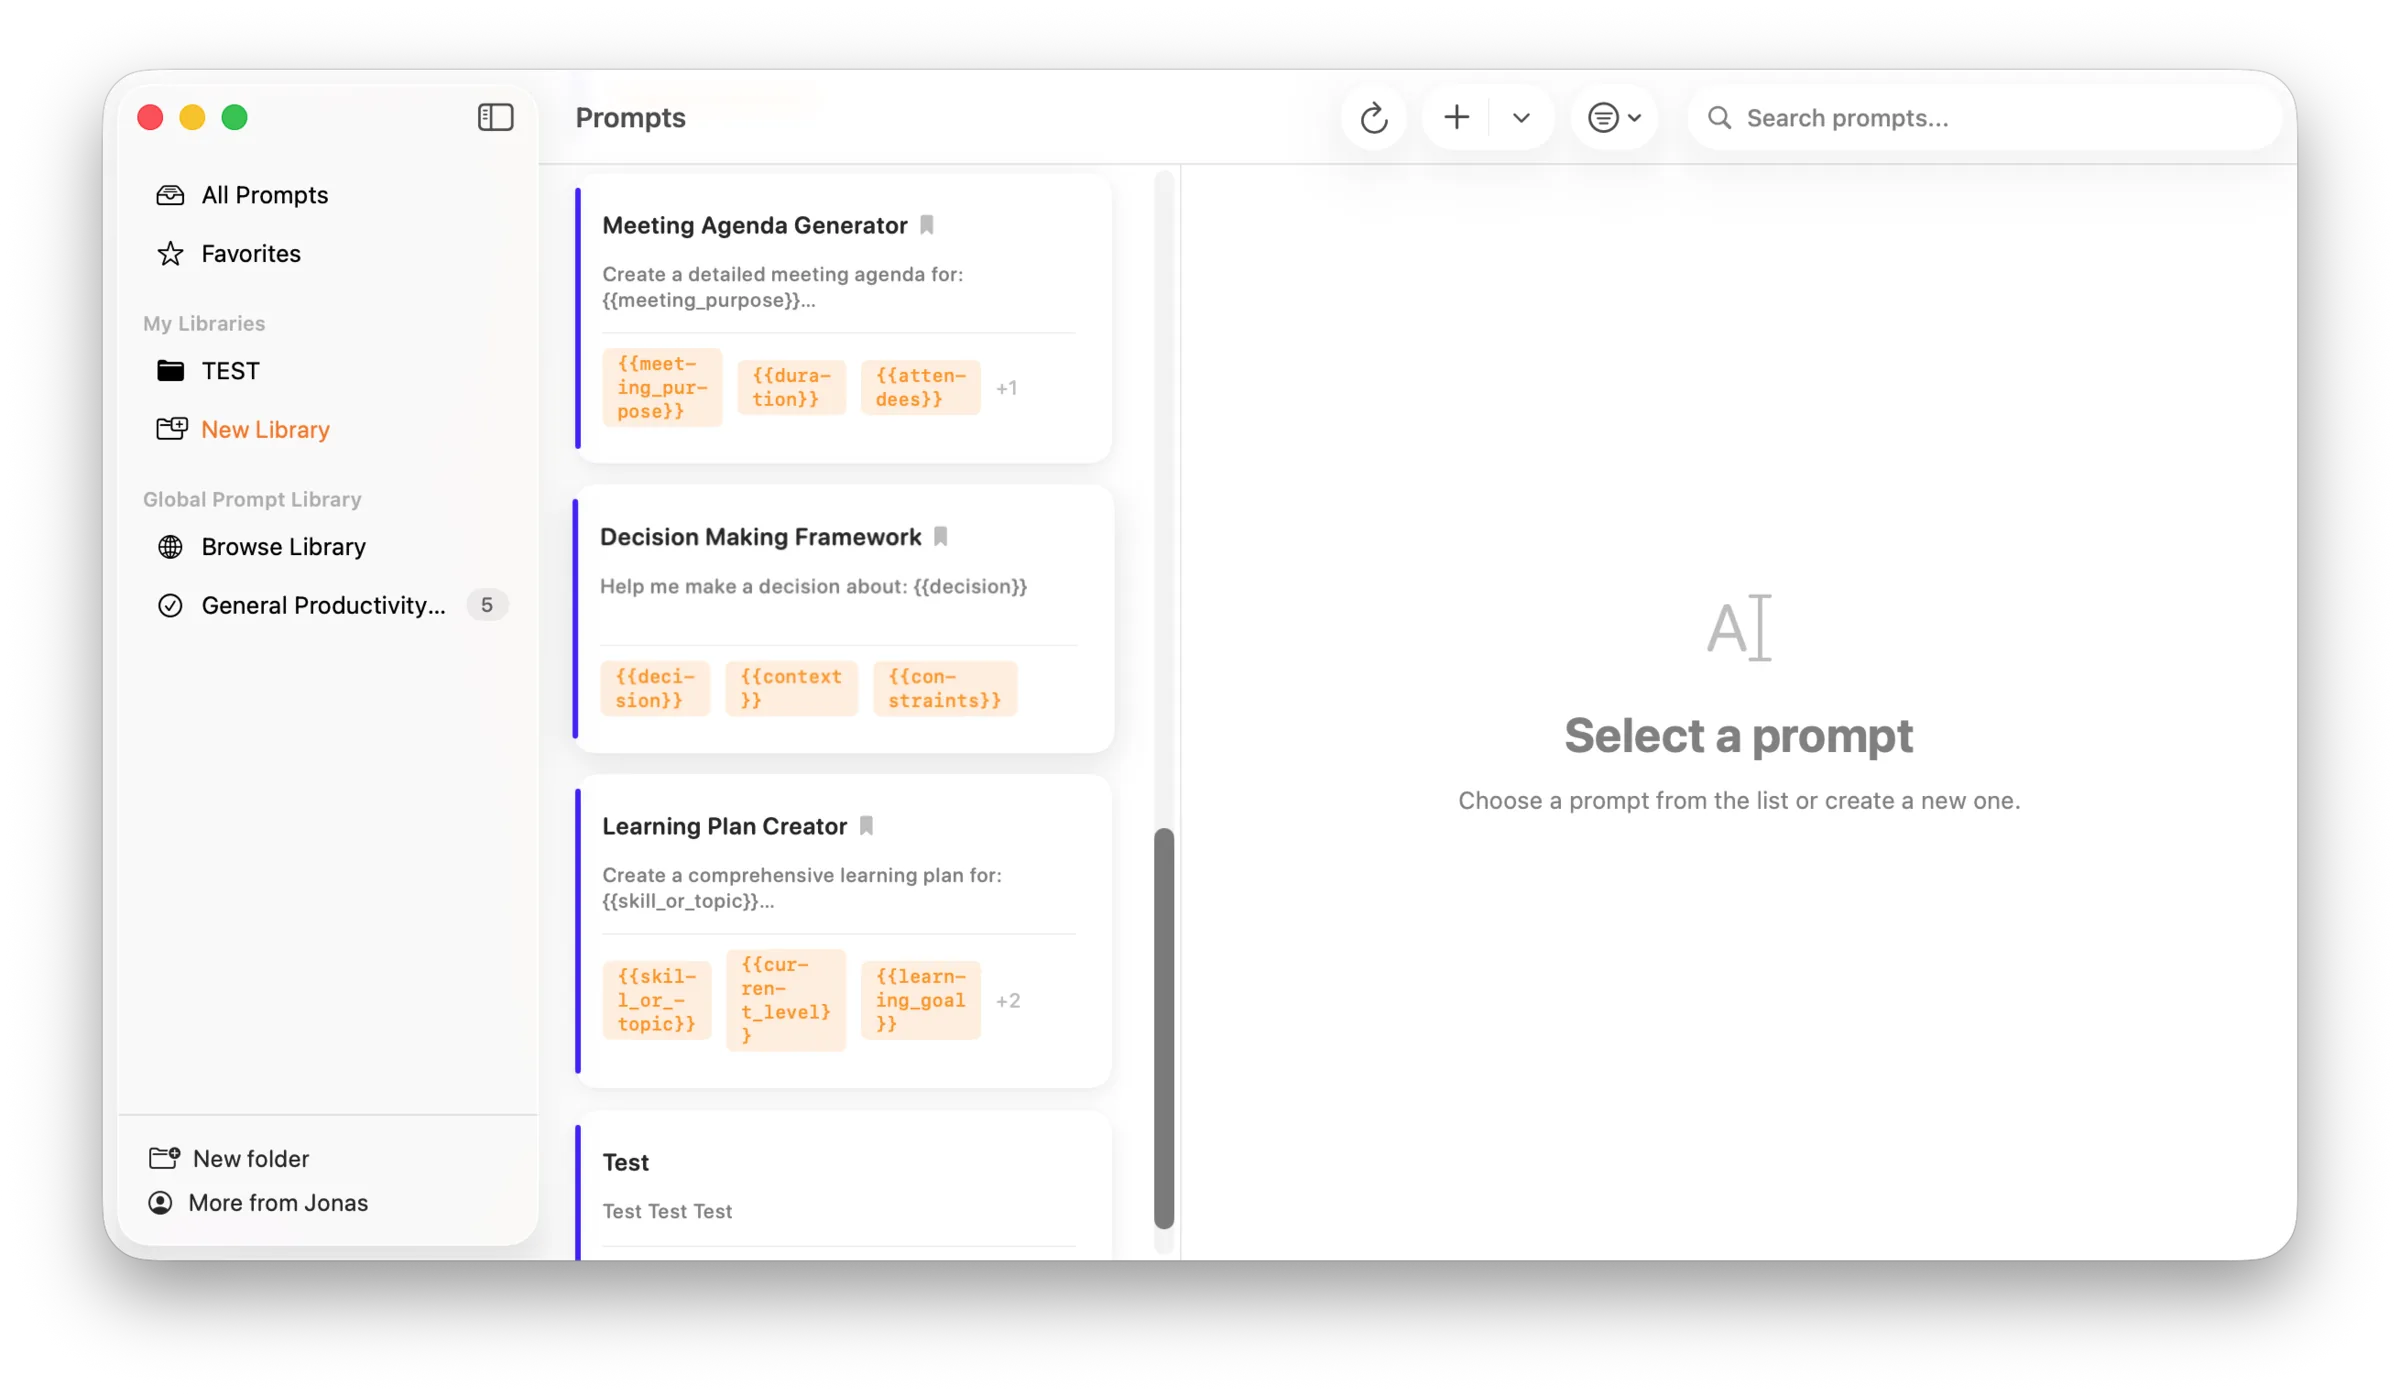The image size is (2400, 1396).
Task: Focus the Search prompts field
Action: click(x=1984, y=118)
